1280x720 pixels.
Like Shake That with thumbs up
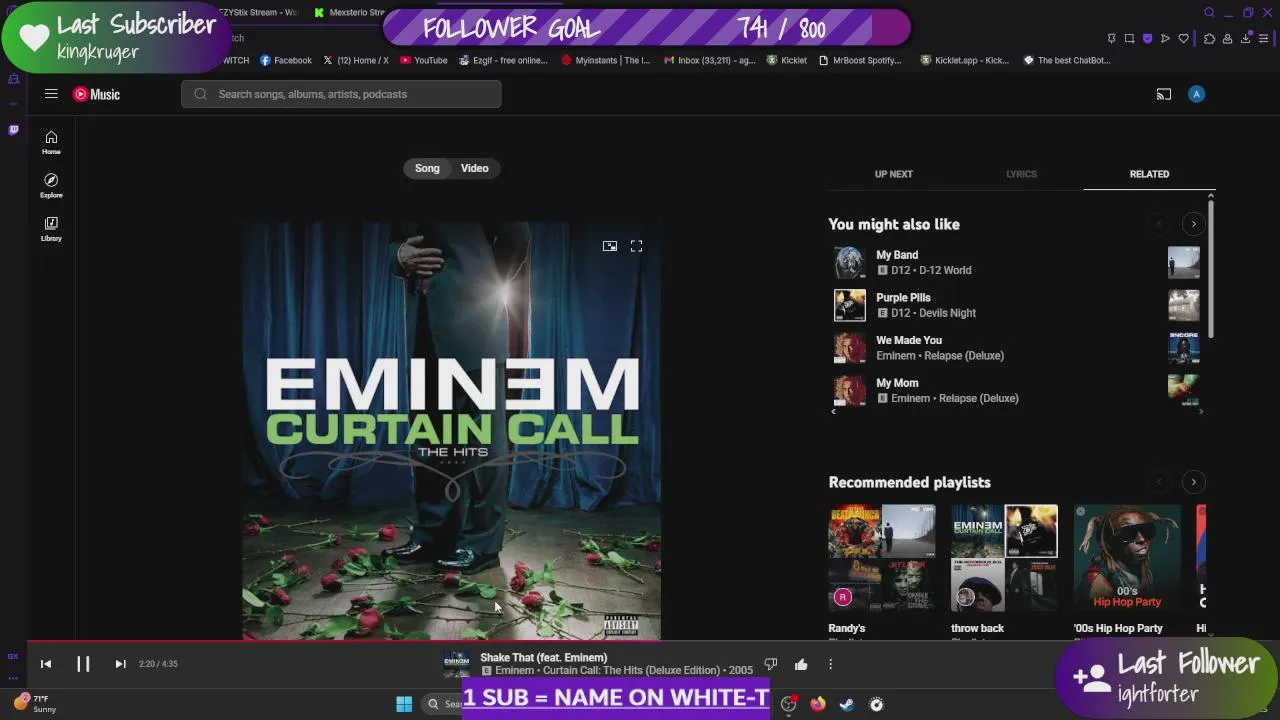(801, 664)
